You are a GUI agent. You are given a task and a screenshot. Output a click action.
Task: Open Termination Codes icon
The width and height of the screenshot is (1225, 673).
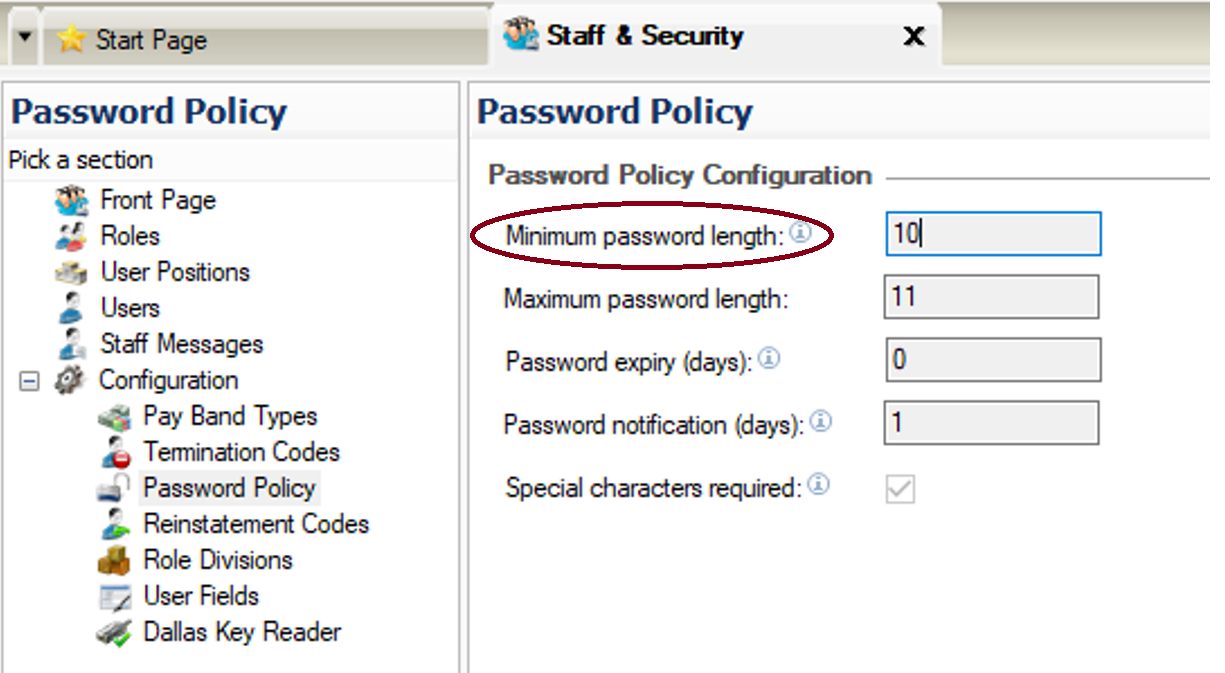click(115, 452)
